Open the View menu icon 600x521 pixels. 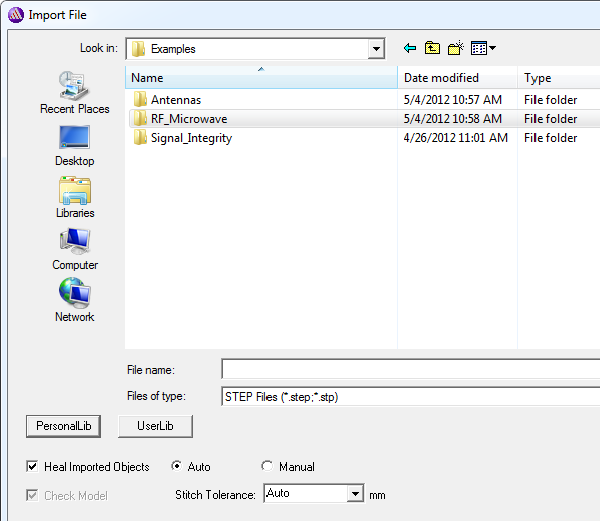pos(483,48)
